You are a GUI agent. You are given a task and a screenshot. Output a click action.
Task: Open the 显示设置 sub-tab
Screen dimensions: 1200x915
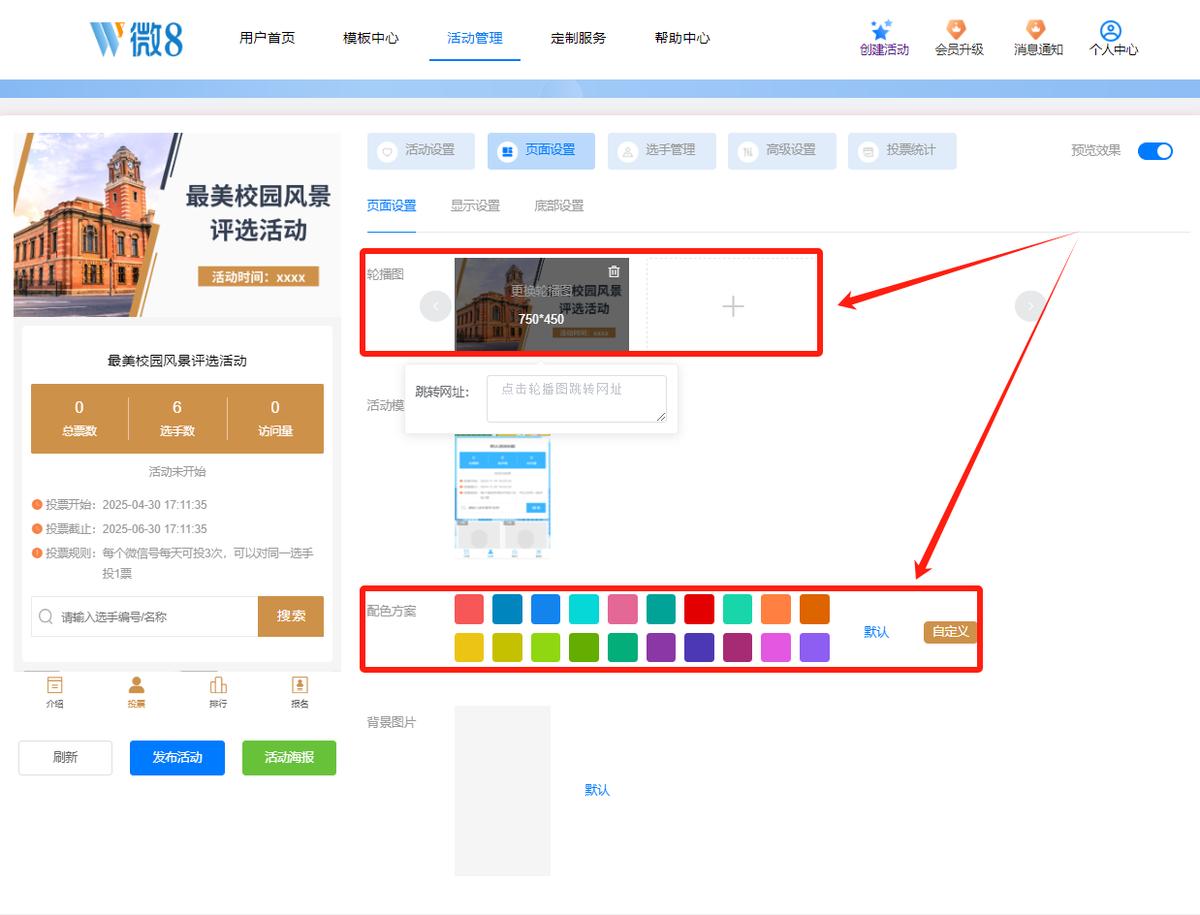point(475,206)
